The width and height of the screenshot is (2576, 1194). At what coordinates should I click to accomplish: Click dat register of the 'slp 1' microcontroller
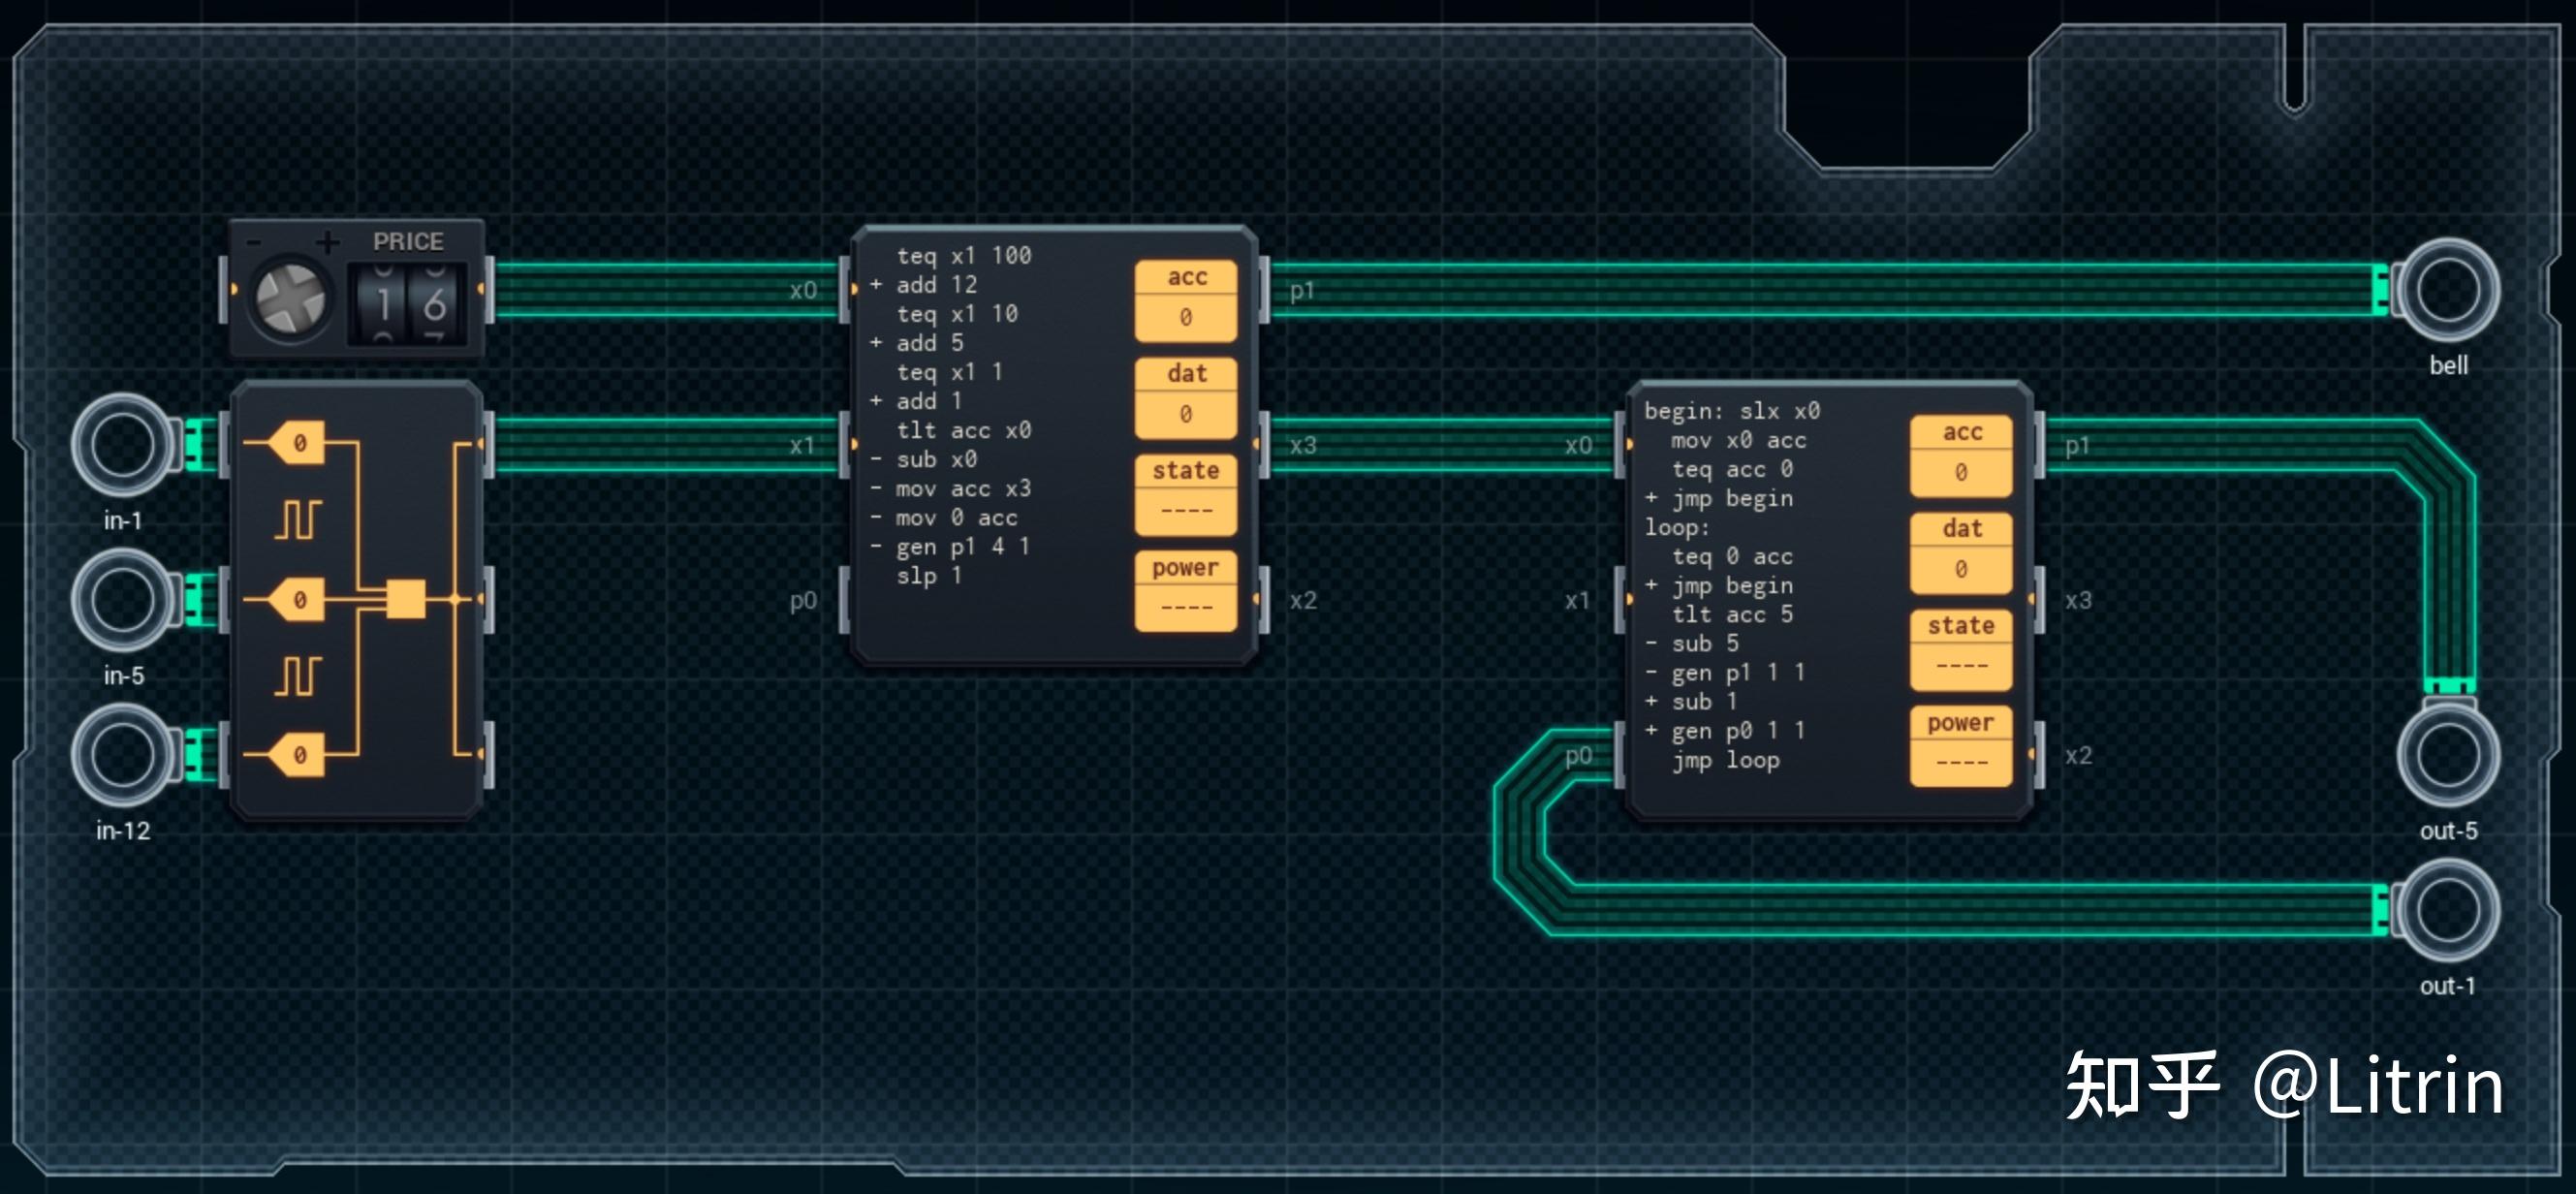pos(1186,397)
